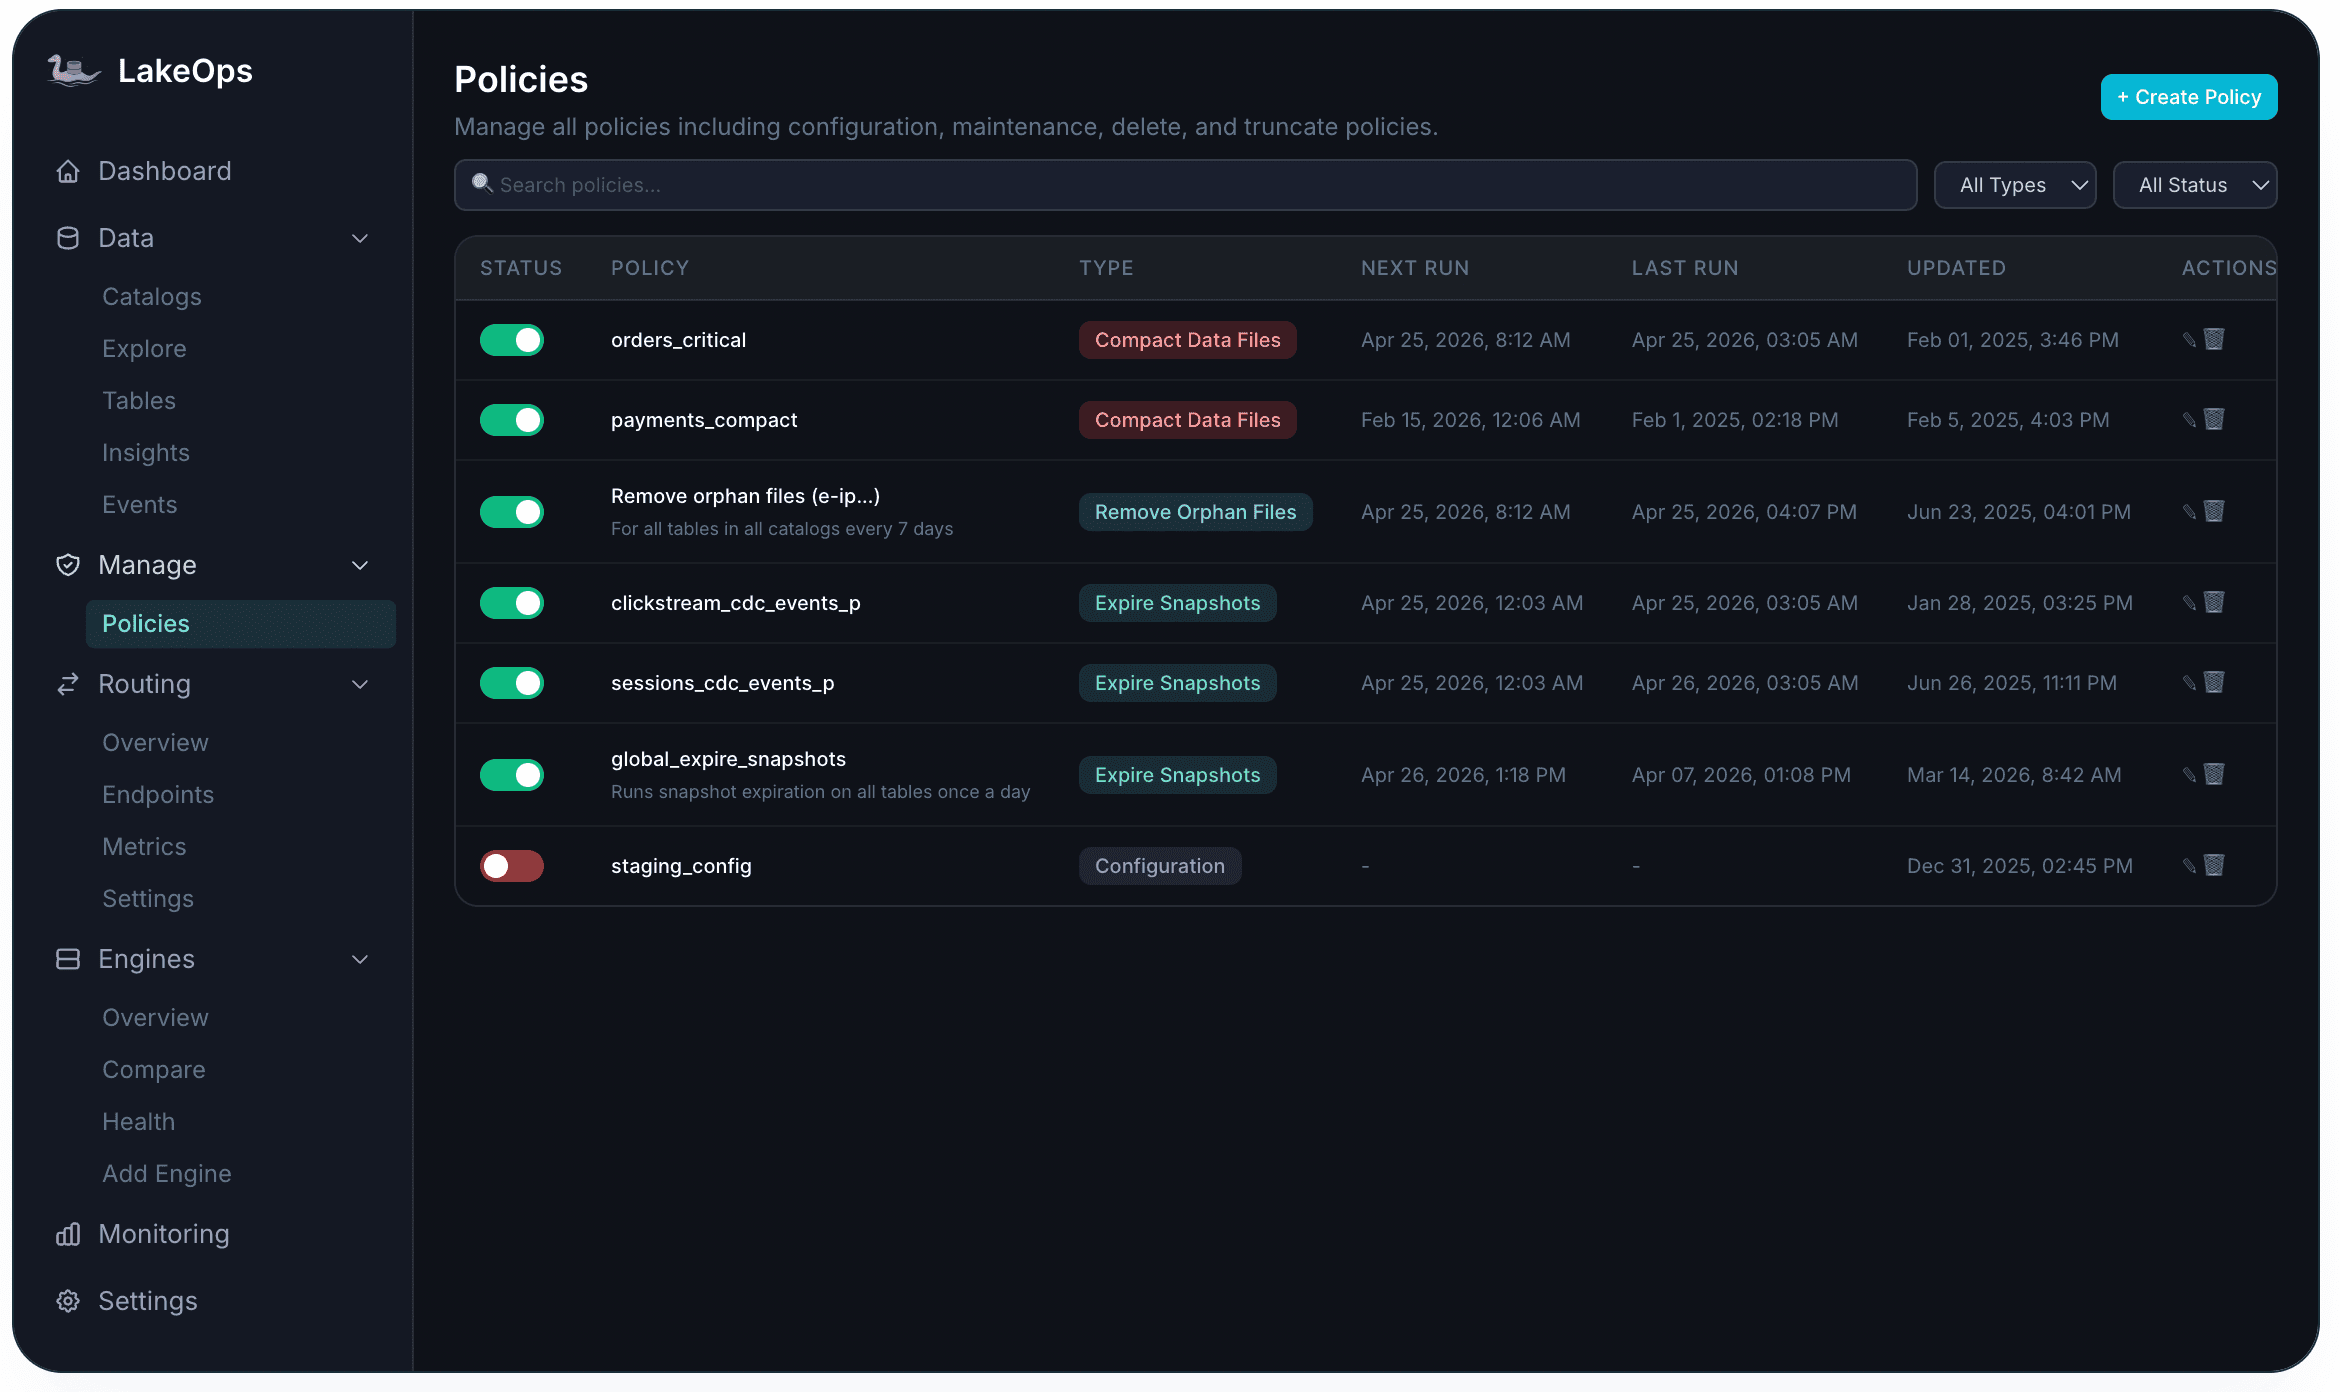Go to Explore in the sidebar

144,349
